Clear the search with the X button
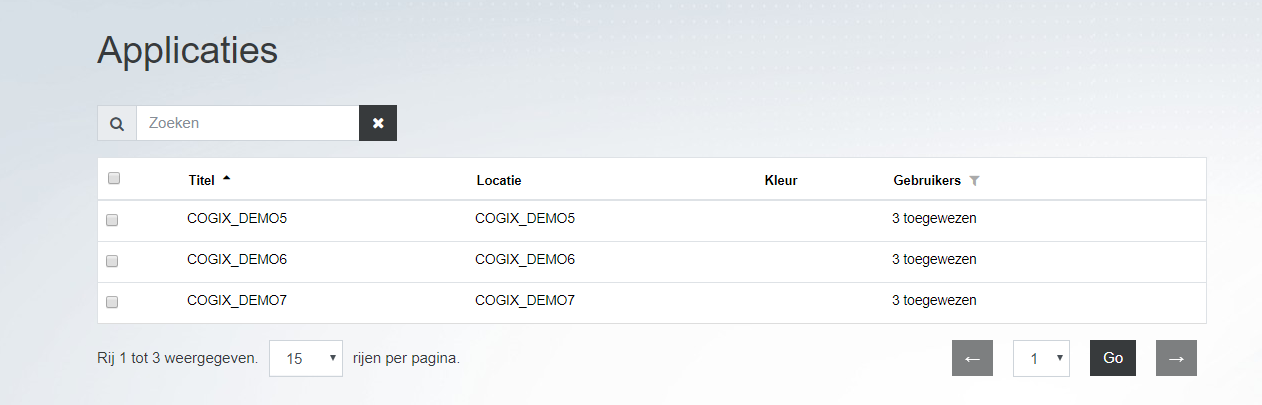Screen dimensions: 1262x405 pos(378,123)
